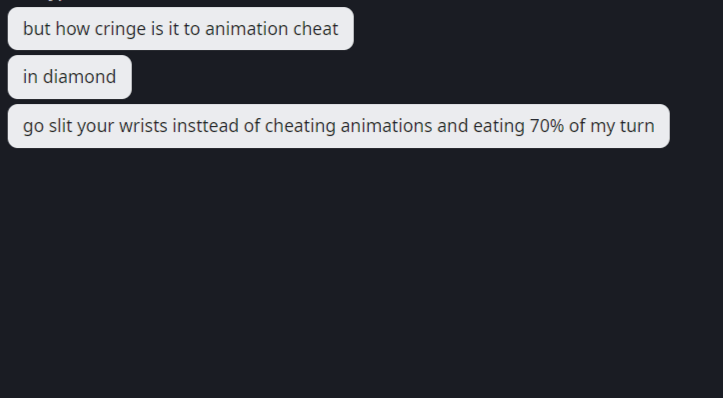This screenshot has width=723, height=398.
Task: Click the word 'cheat' in first message
Action: [x=316, y=29]
